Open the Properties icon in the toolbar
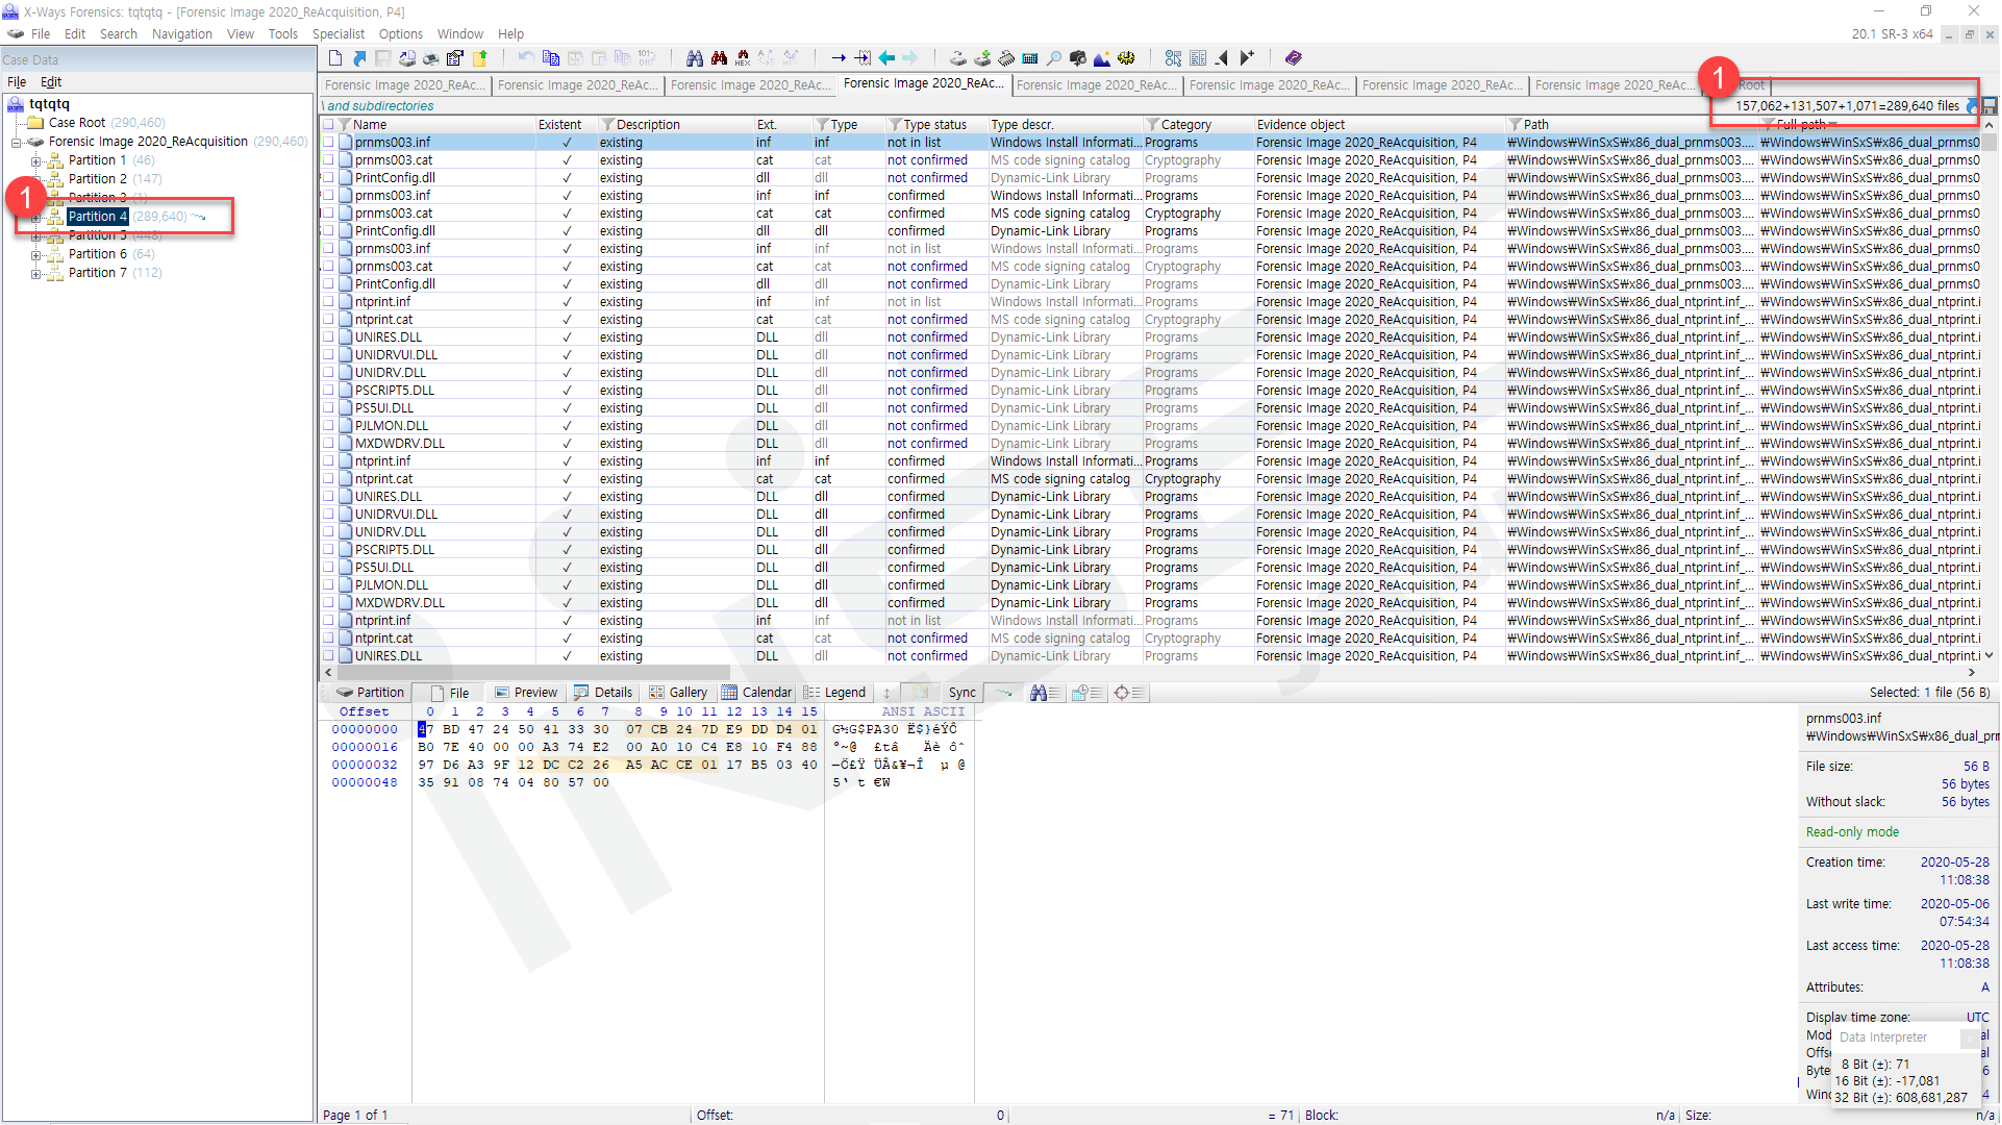Screen dimensions: 2002x1125 pos(455,58)
